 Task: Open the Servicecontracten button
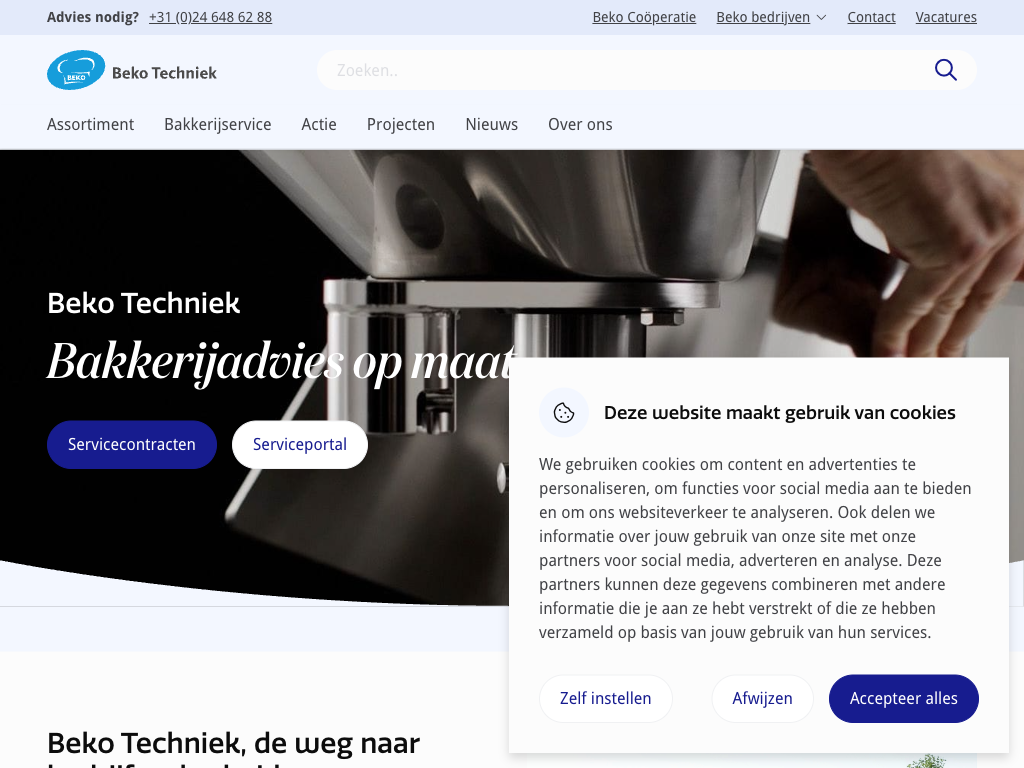point(132,444)
